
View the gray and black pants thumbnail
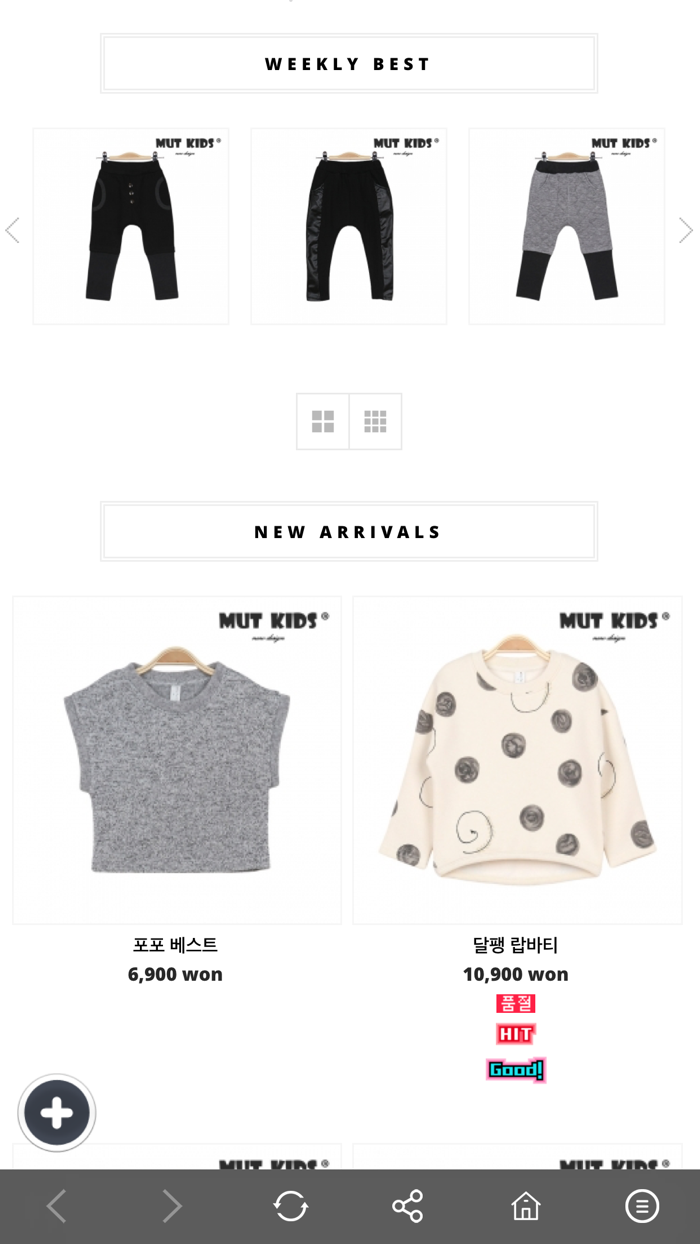(x=567, y=226)
